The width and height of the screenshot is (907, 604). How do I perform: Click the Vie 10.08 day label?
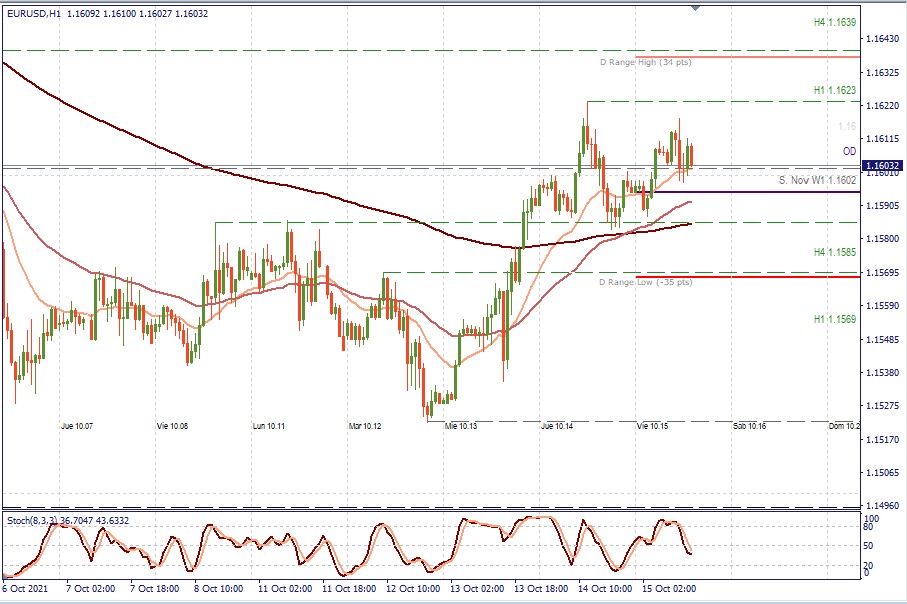coord(172,426)
